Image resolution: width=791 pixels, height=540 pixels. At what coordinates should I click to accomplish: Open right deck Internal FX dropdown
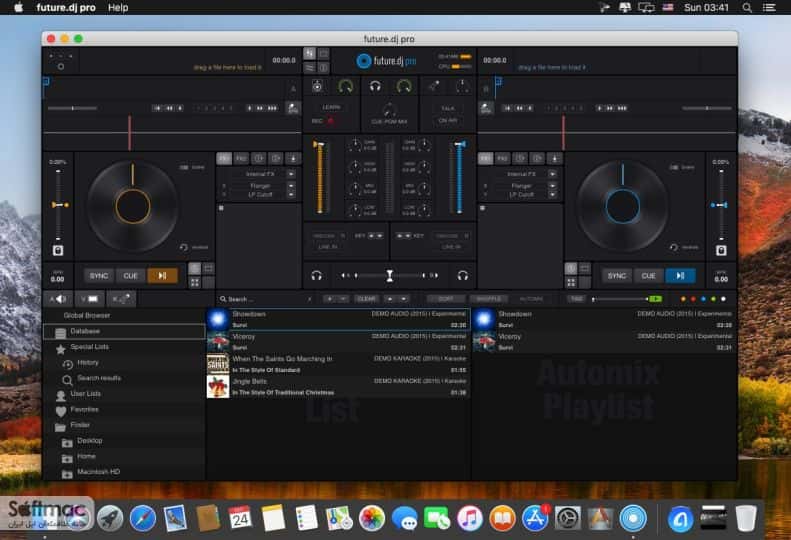553,174
